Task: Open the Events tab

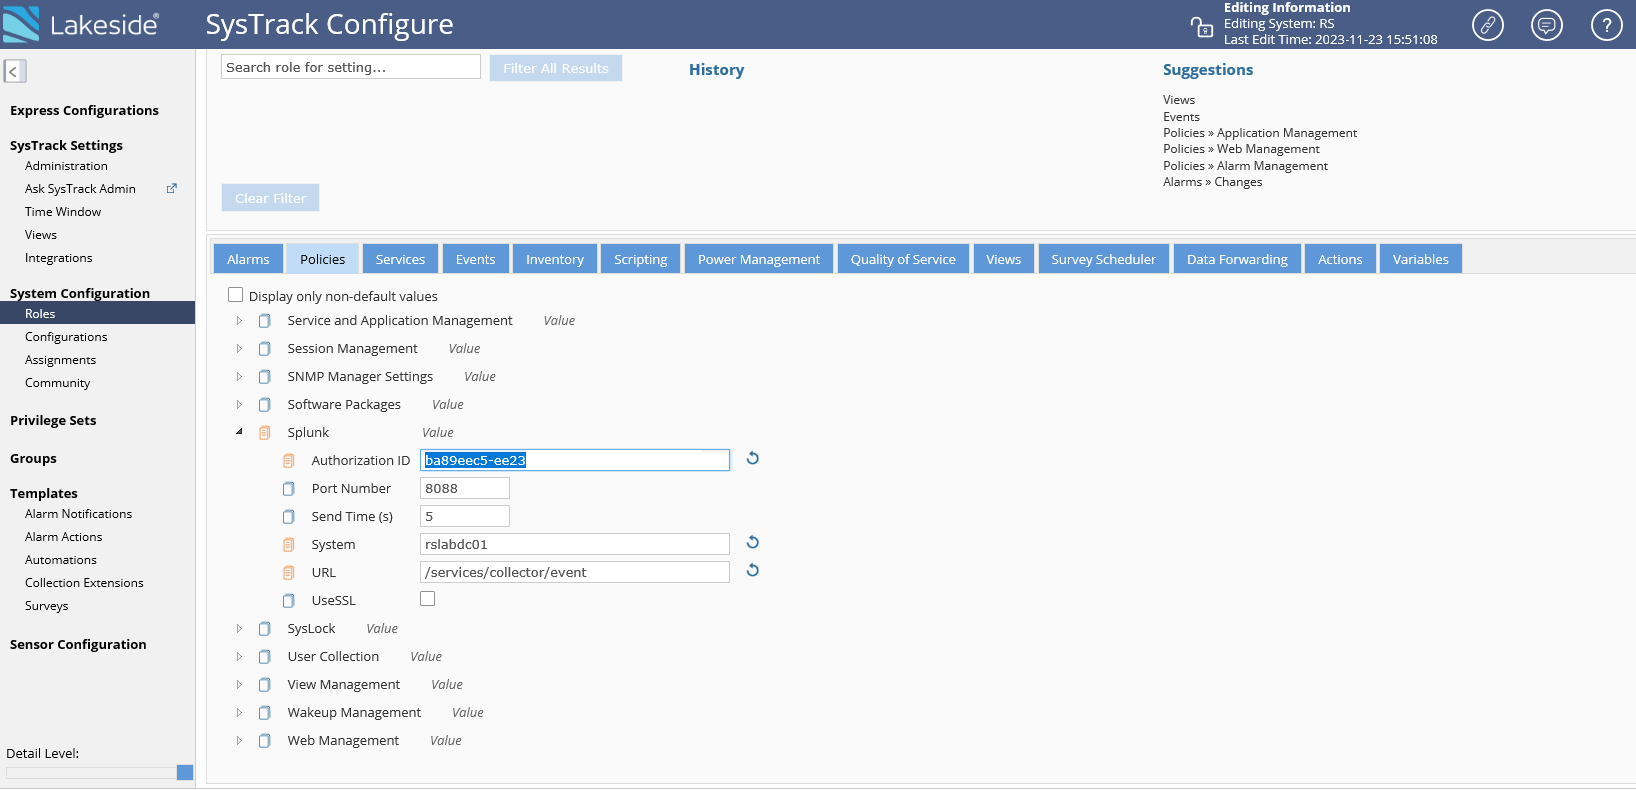Action: (476, 259)
